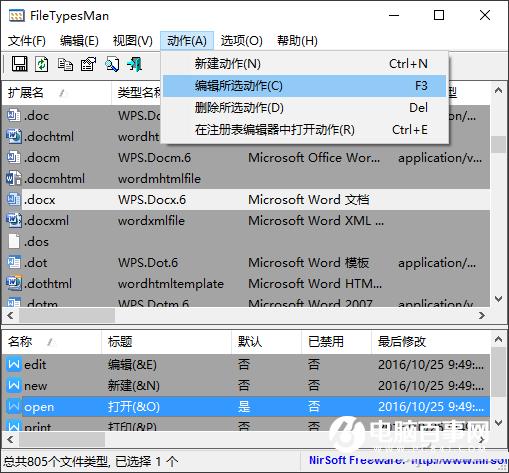The height and width of the screenshot is (473, 509).
Task: Select the .dos extension row
Action: click(x=246, y=241)
